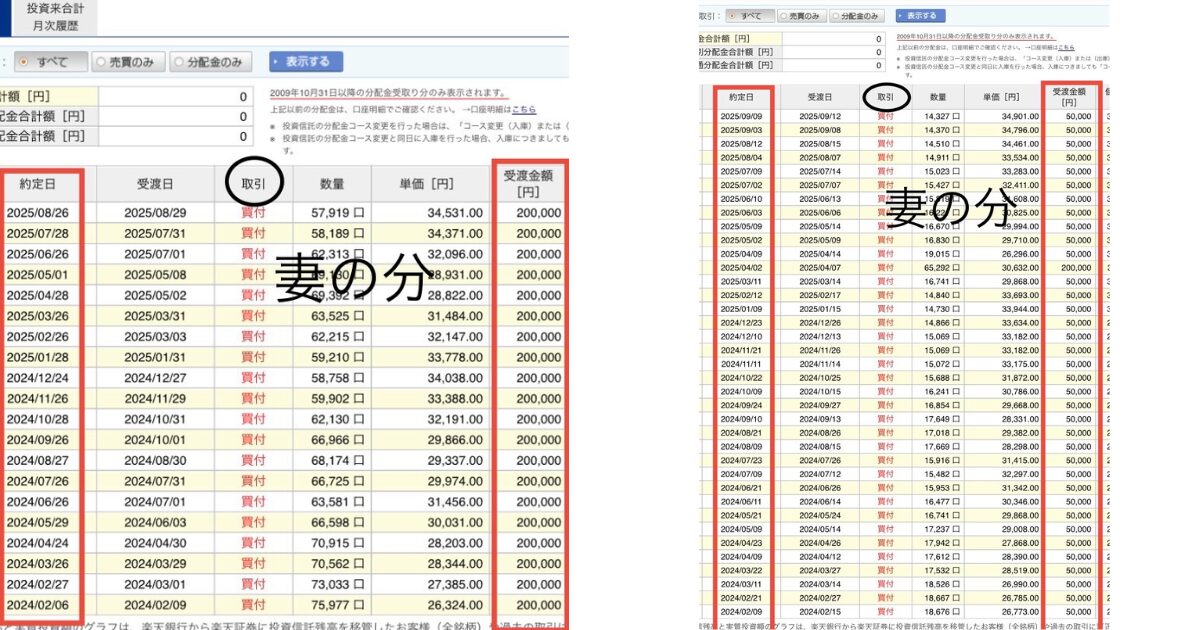This screenshot has width=1200, height=630.
Task: Click 約定日 column header in left table
Action: (43, 184)
